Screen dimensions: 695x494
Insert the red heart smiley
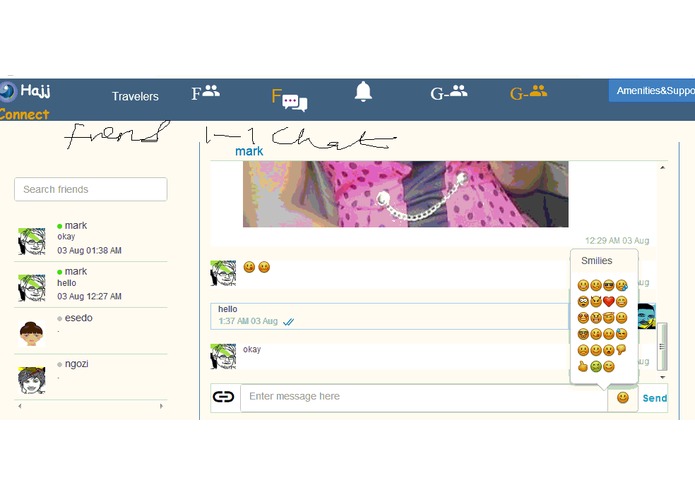coord(609,301)
